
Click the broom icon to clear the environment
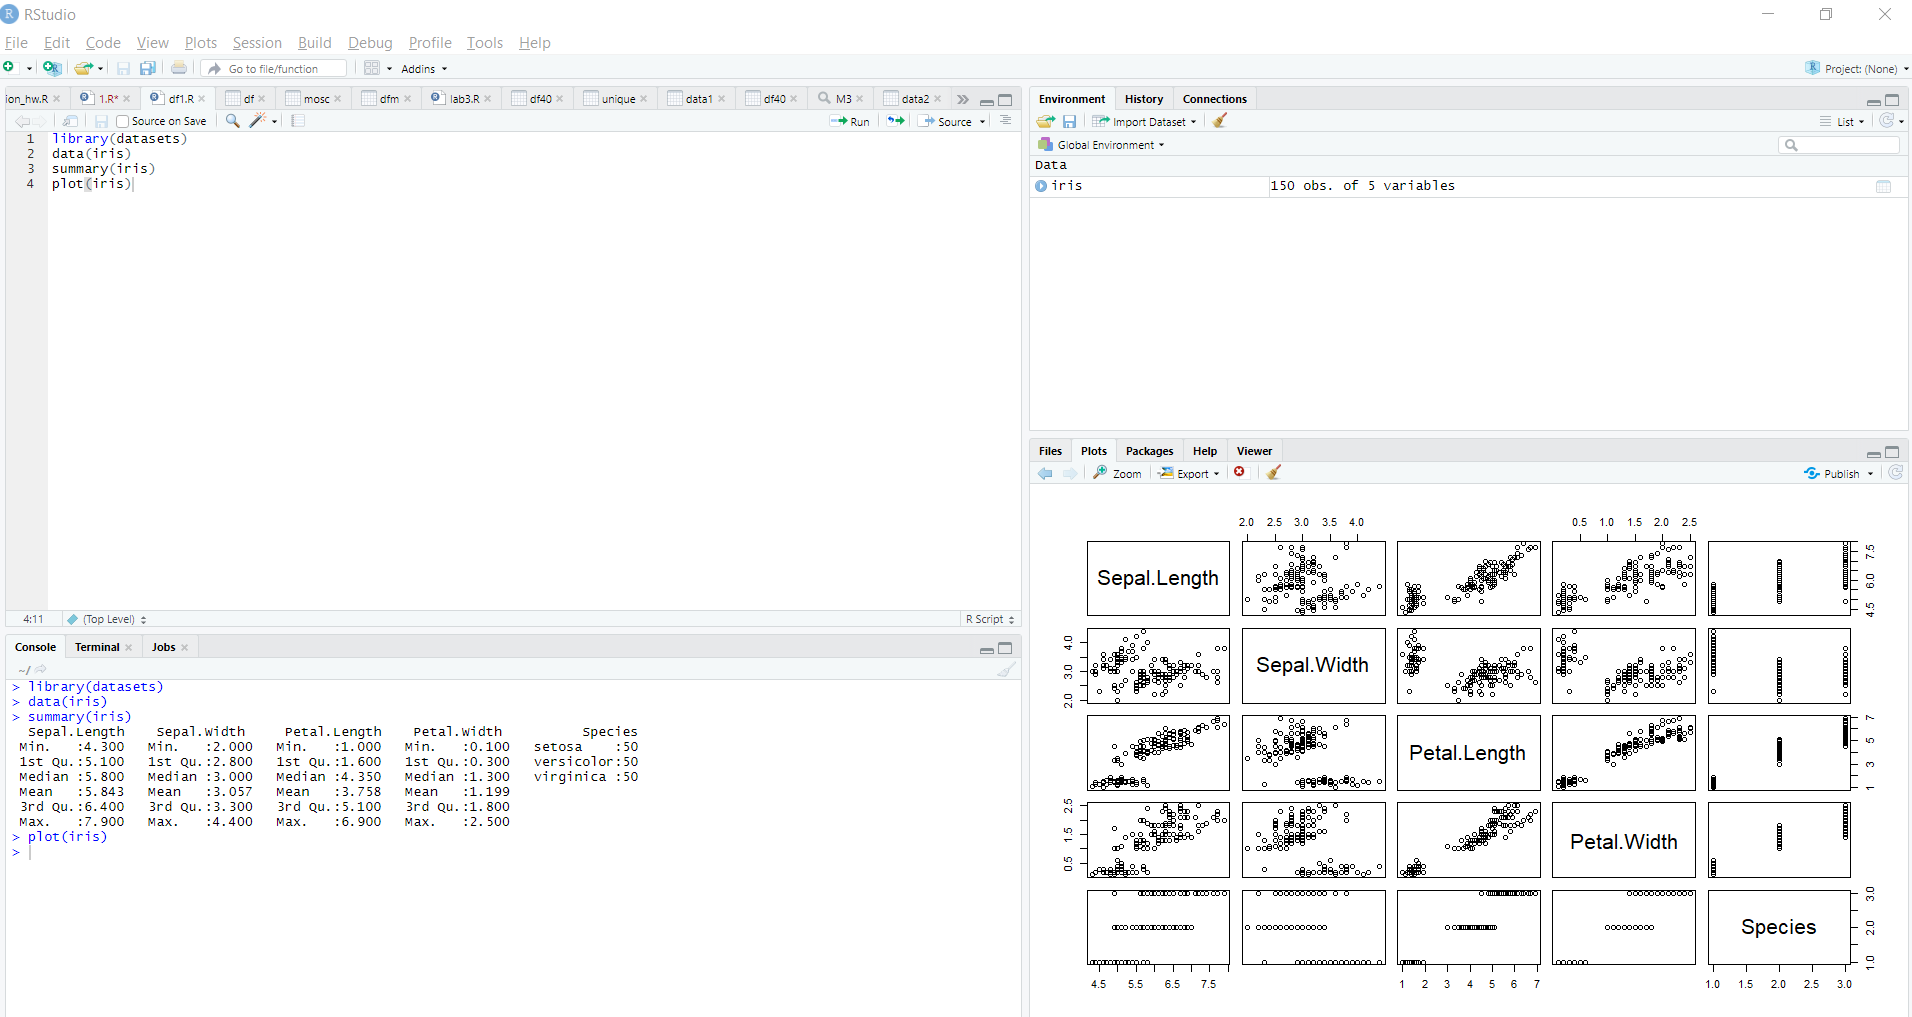1220,121
